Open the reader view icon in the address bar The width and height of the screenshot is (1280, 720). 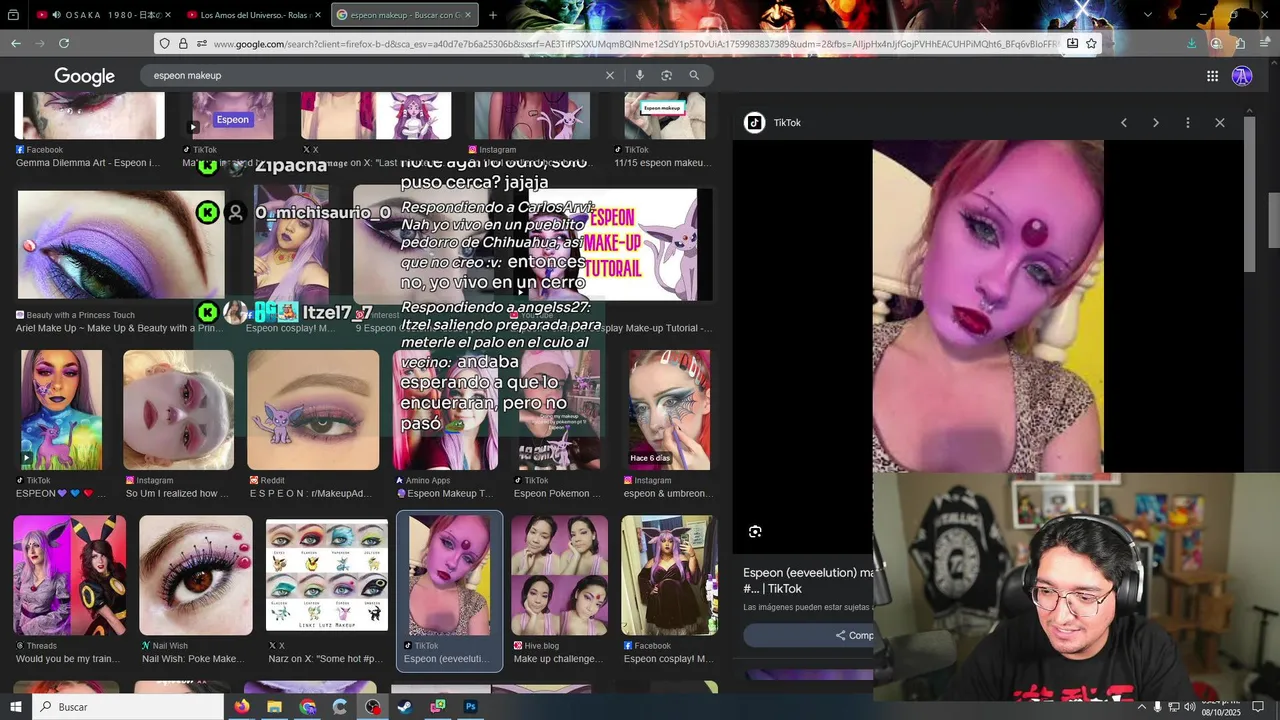coord(1072,43)
